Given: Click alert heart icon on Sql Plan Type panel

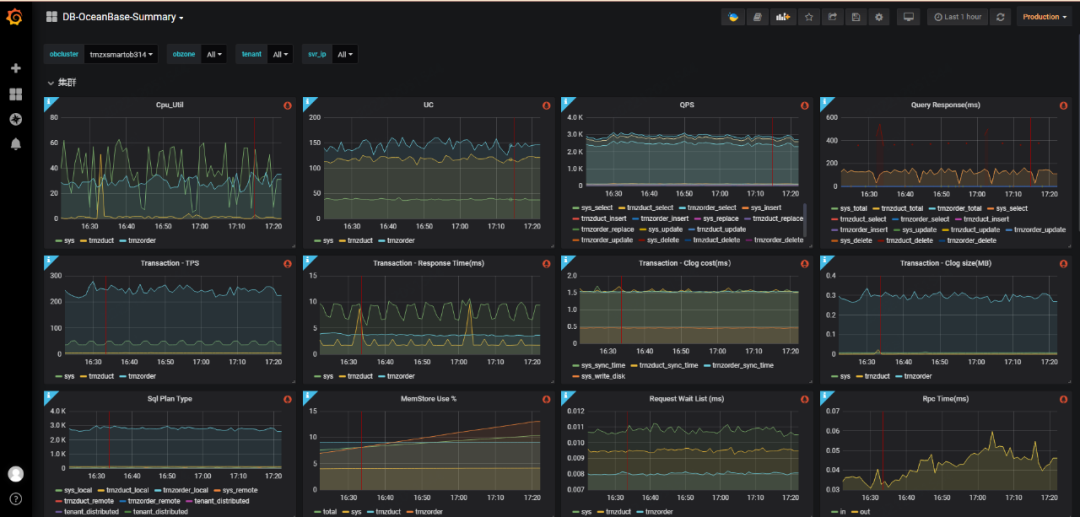Looking at the screenshot, I should coord(287,399).
